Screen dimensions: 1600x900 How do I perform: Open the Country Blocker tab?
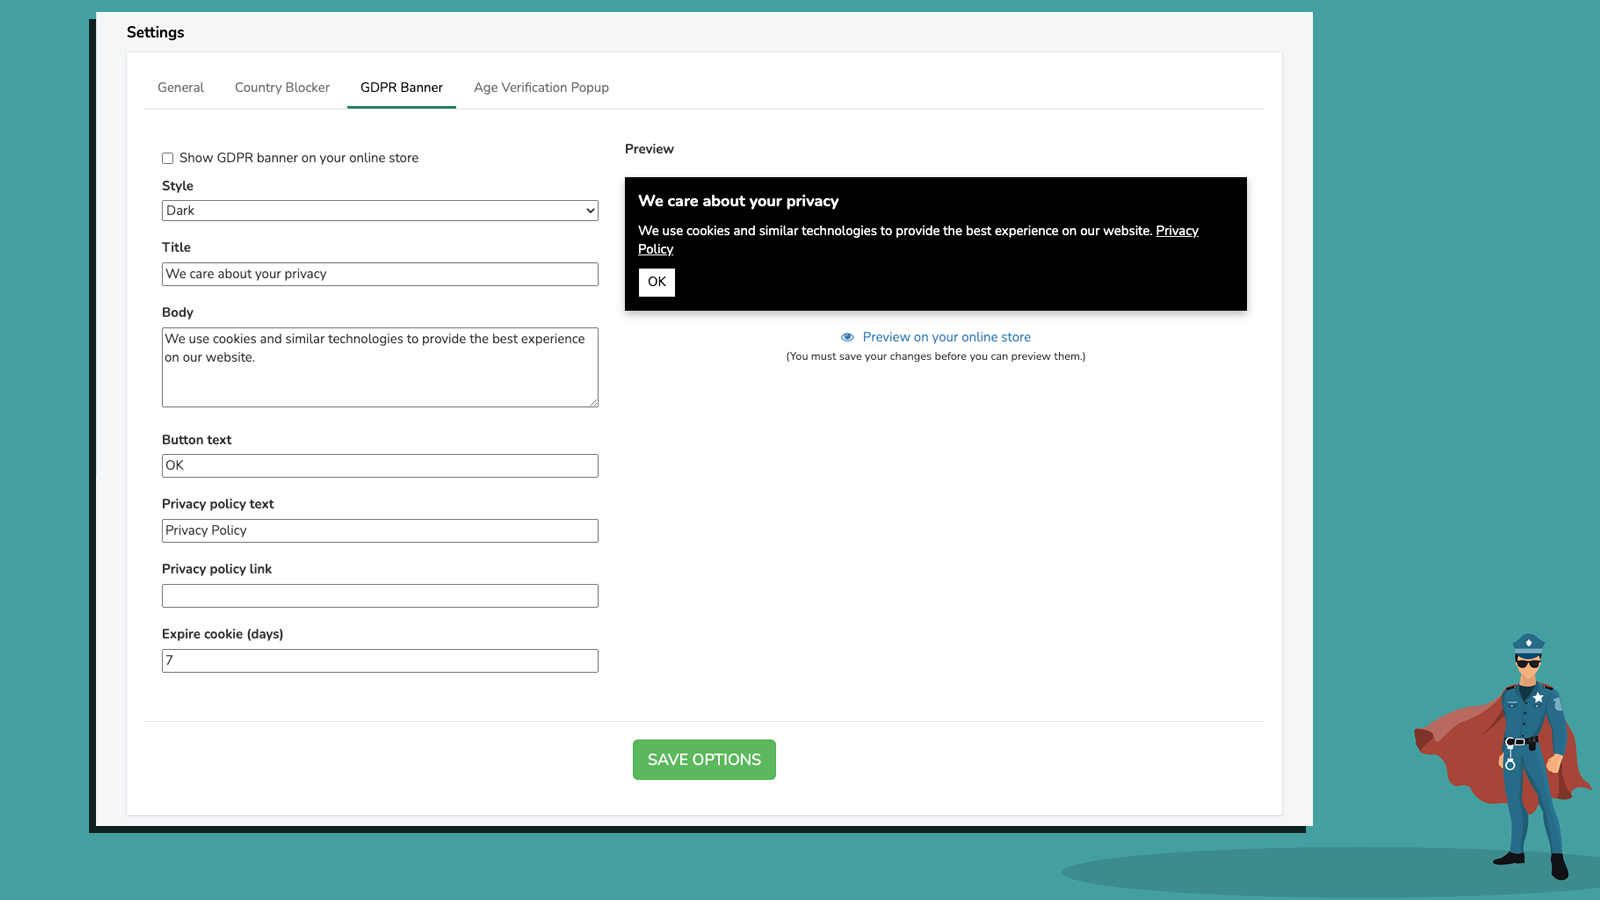pyautogui.click(x=281, y=87)
